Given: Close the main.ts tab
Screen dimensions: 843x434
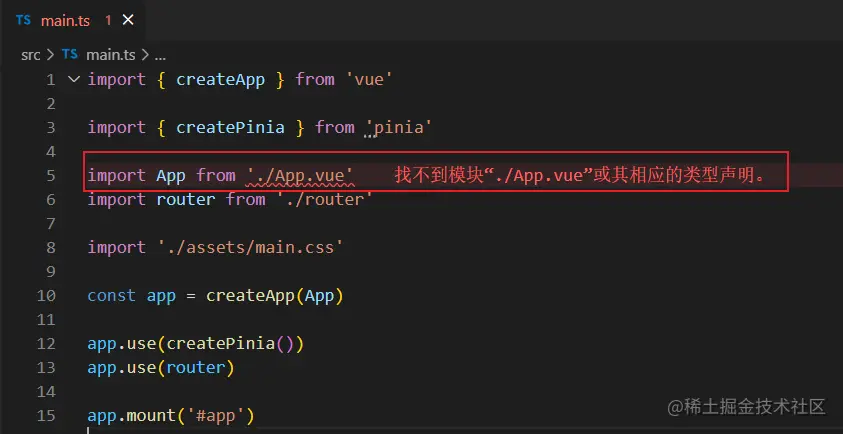Looking at the screenshot, I should pos(128,20).
